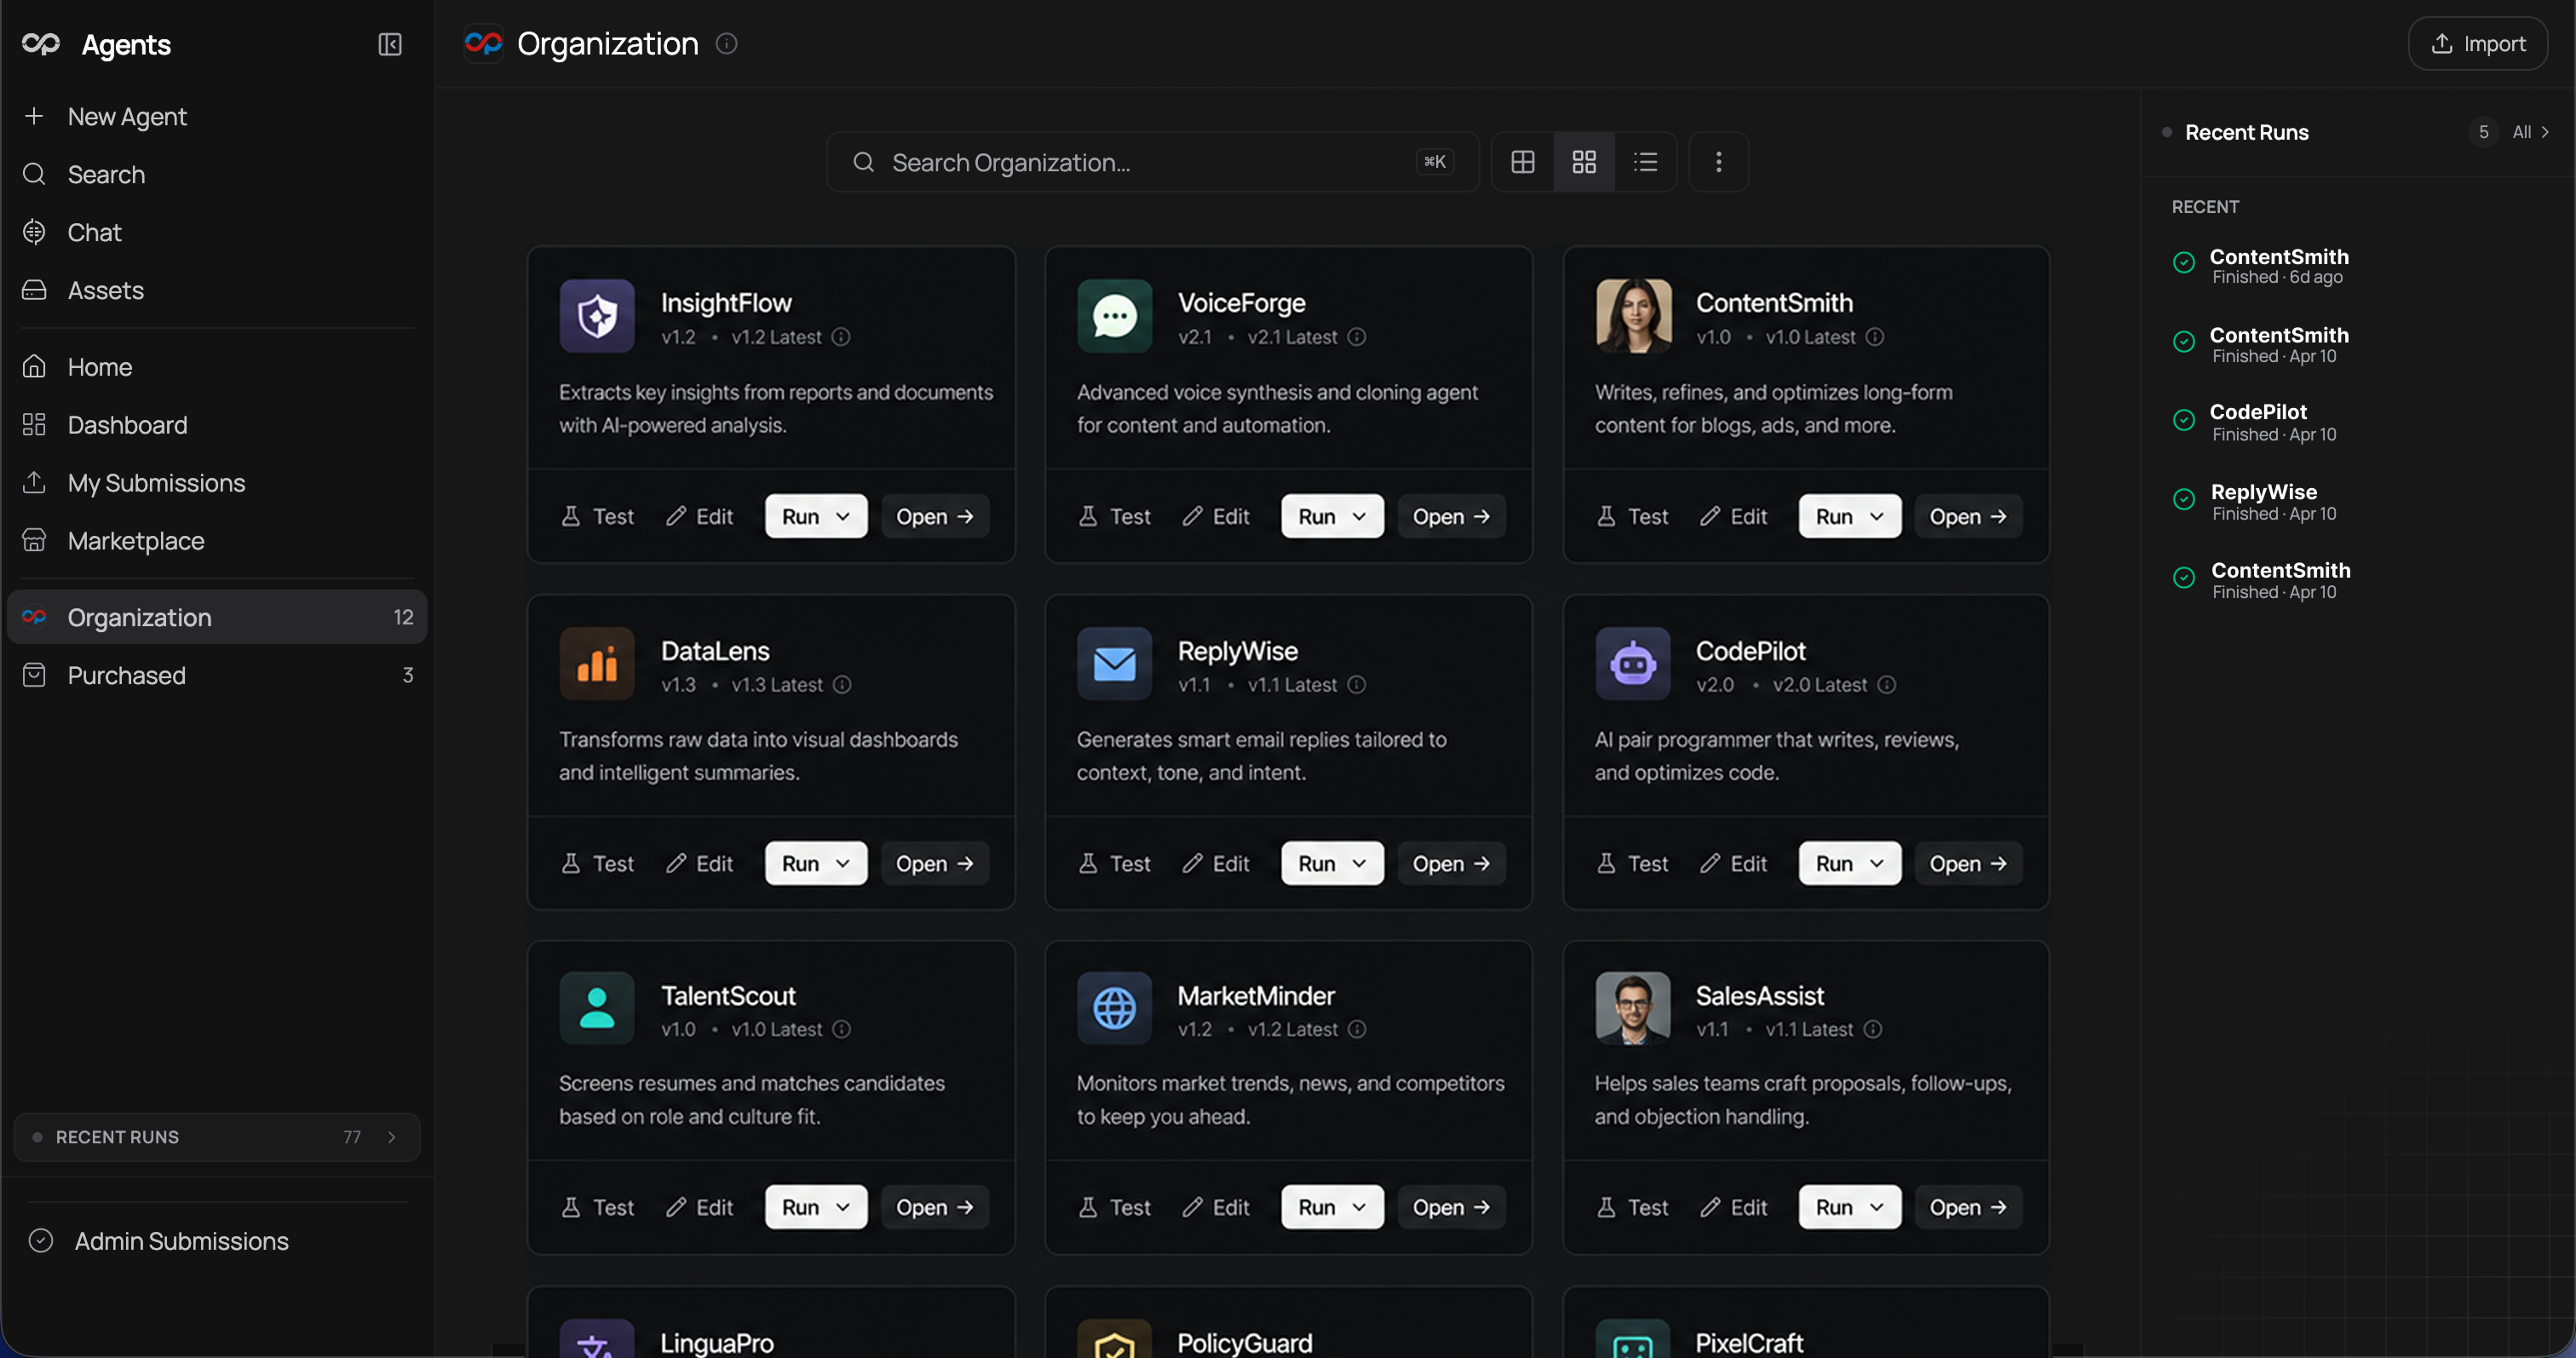Open Chat from the sidebar

(x=217, y=232)
